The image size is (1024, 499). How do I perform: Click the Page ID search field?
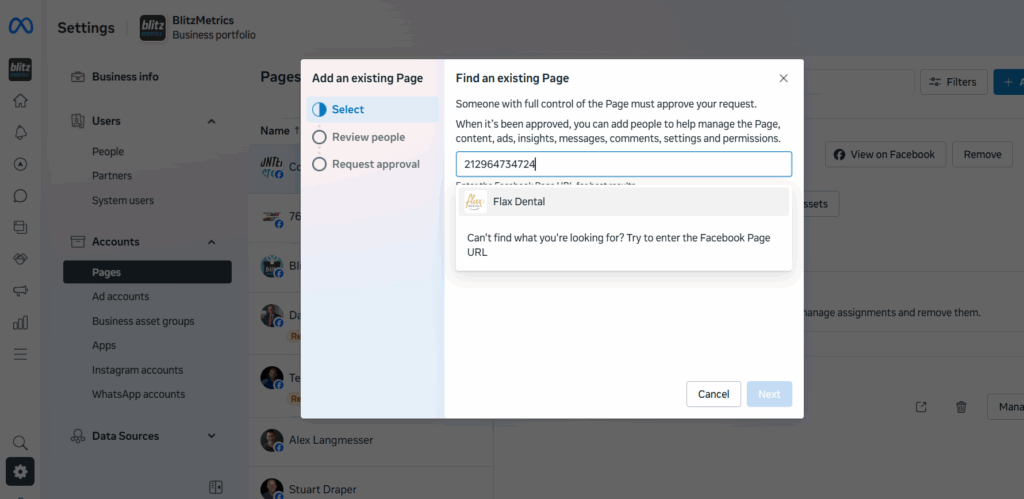pyautogui.click(x=623, y=165)
